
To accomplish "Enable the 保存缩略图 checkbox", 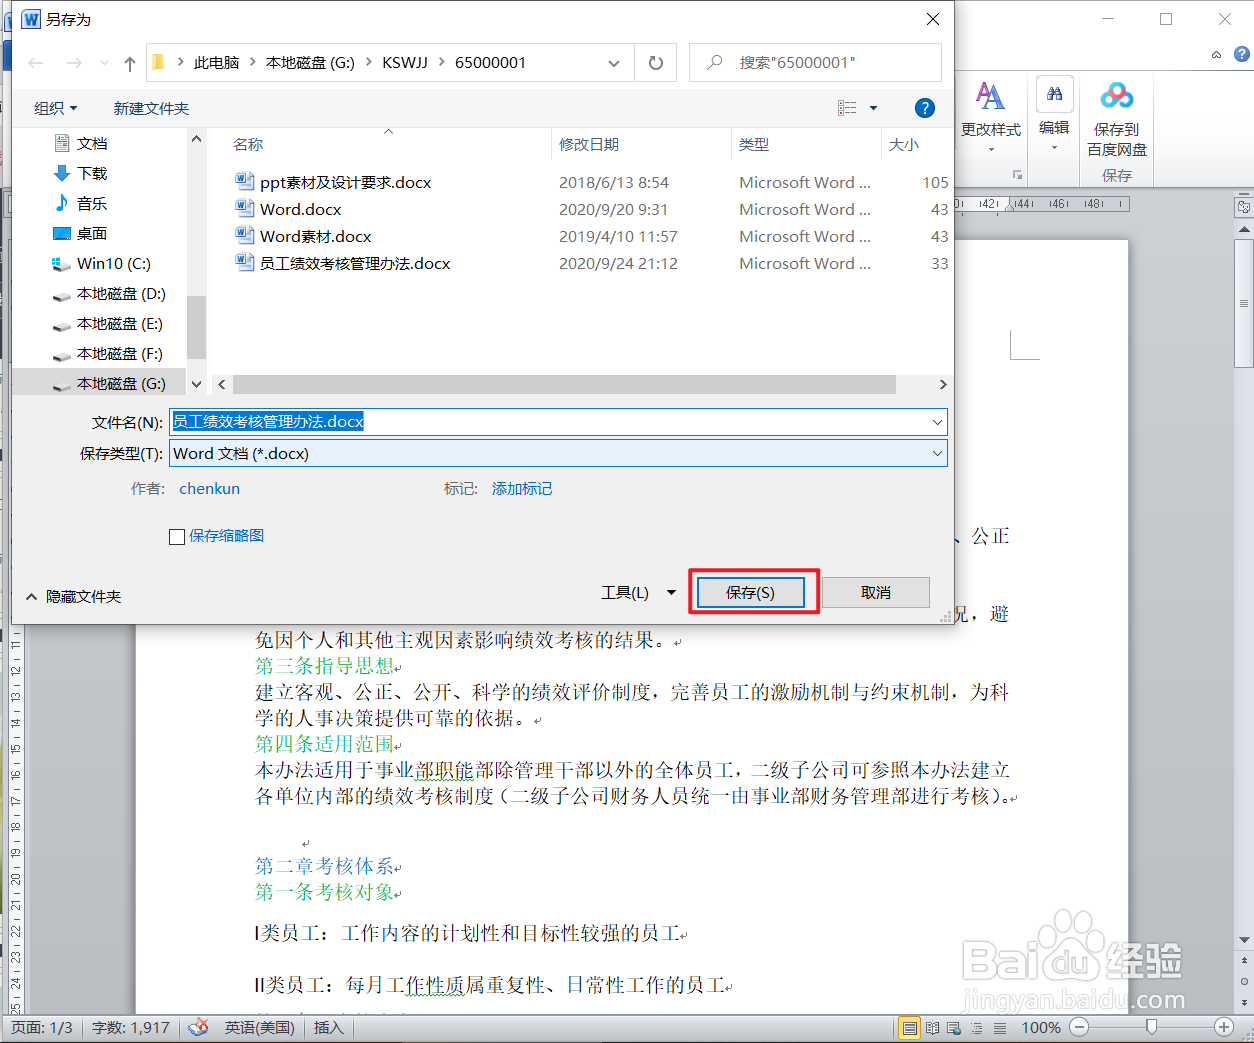I will tap(176, 536).
